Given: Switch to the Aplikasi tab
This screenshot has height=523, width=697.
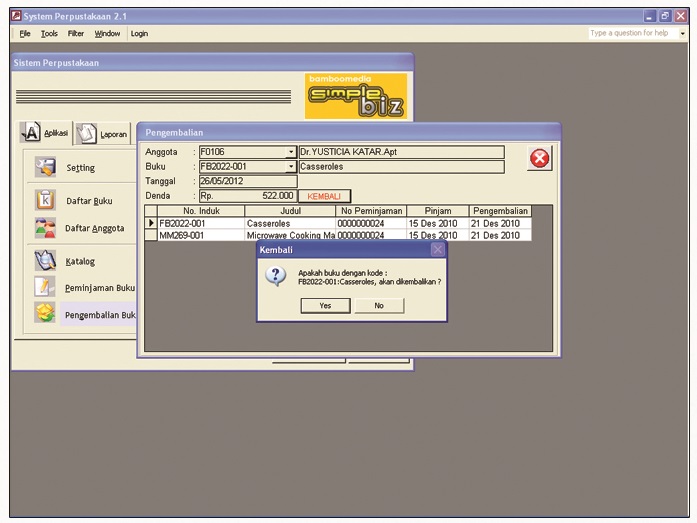Looking at the screenshot, I should click(45, 132).
